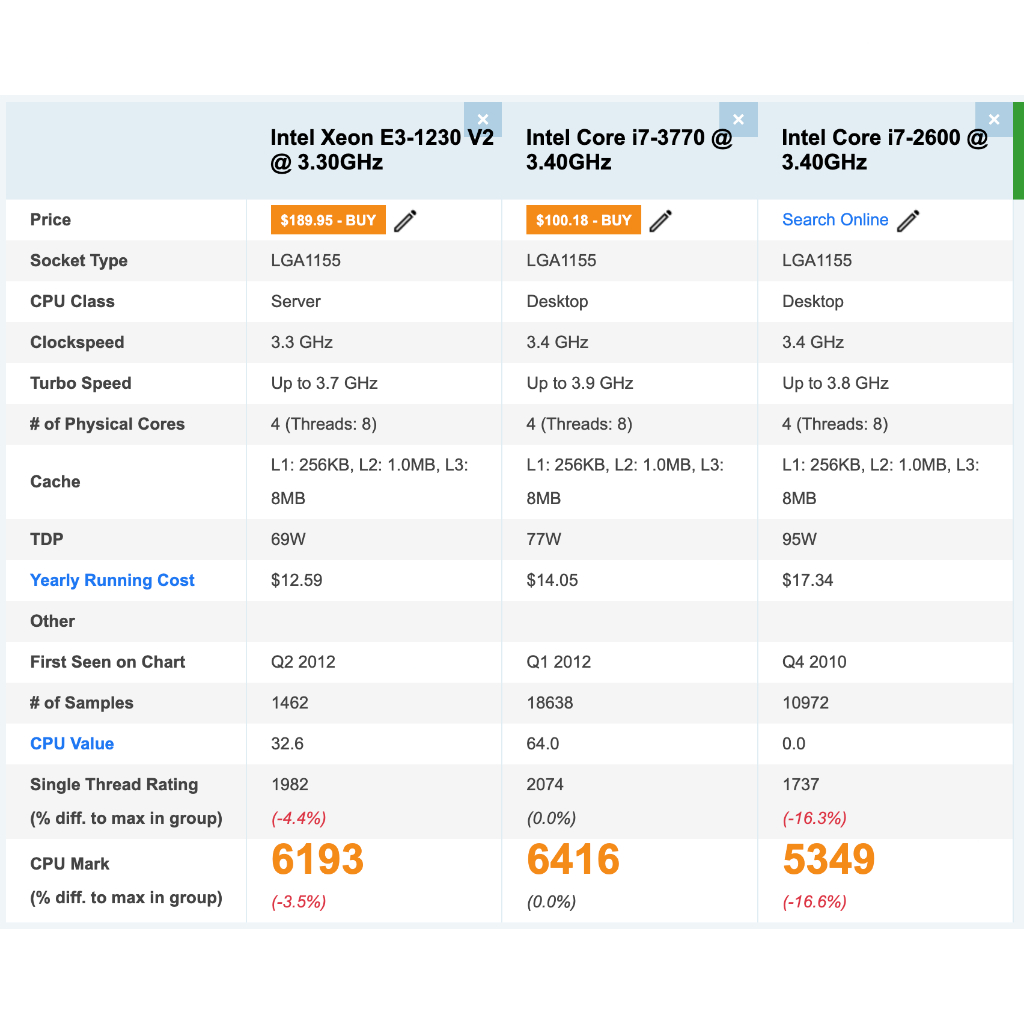Open the Yearly Running Cost link

(112, 580)
